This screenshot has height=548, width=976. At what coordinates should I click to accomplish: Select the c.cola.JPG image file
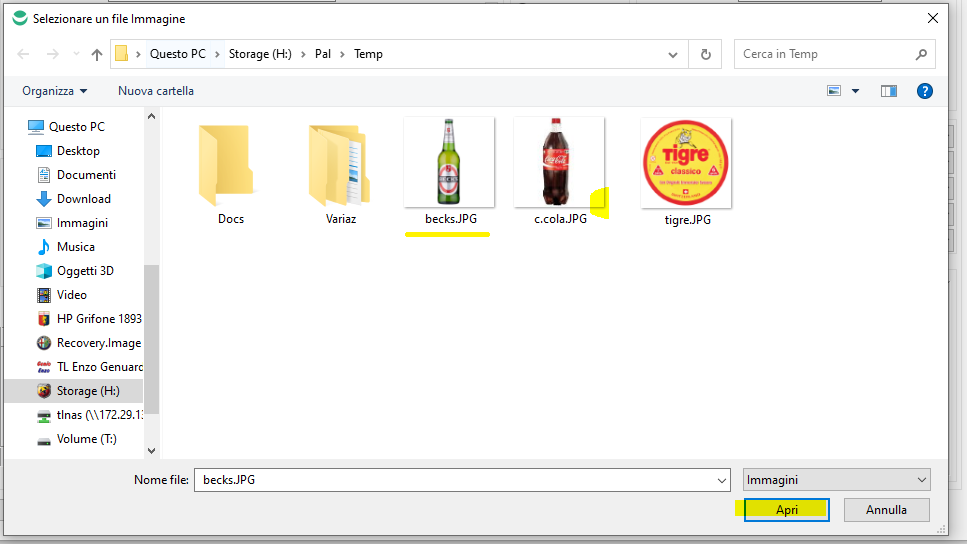pos(559,165)
